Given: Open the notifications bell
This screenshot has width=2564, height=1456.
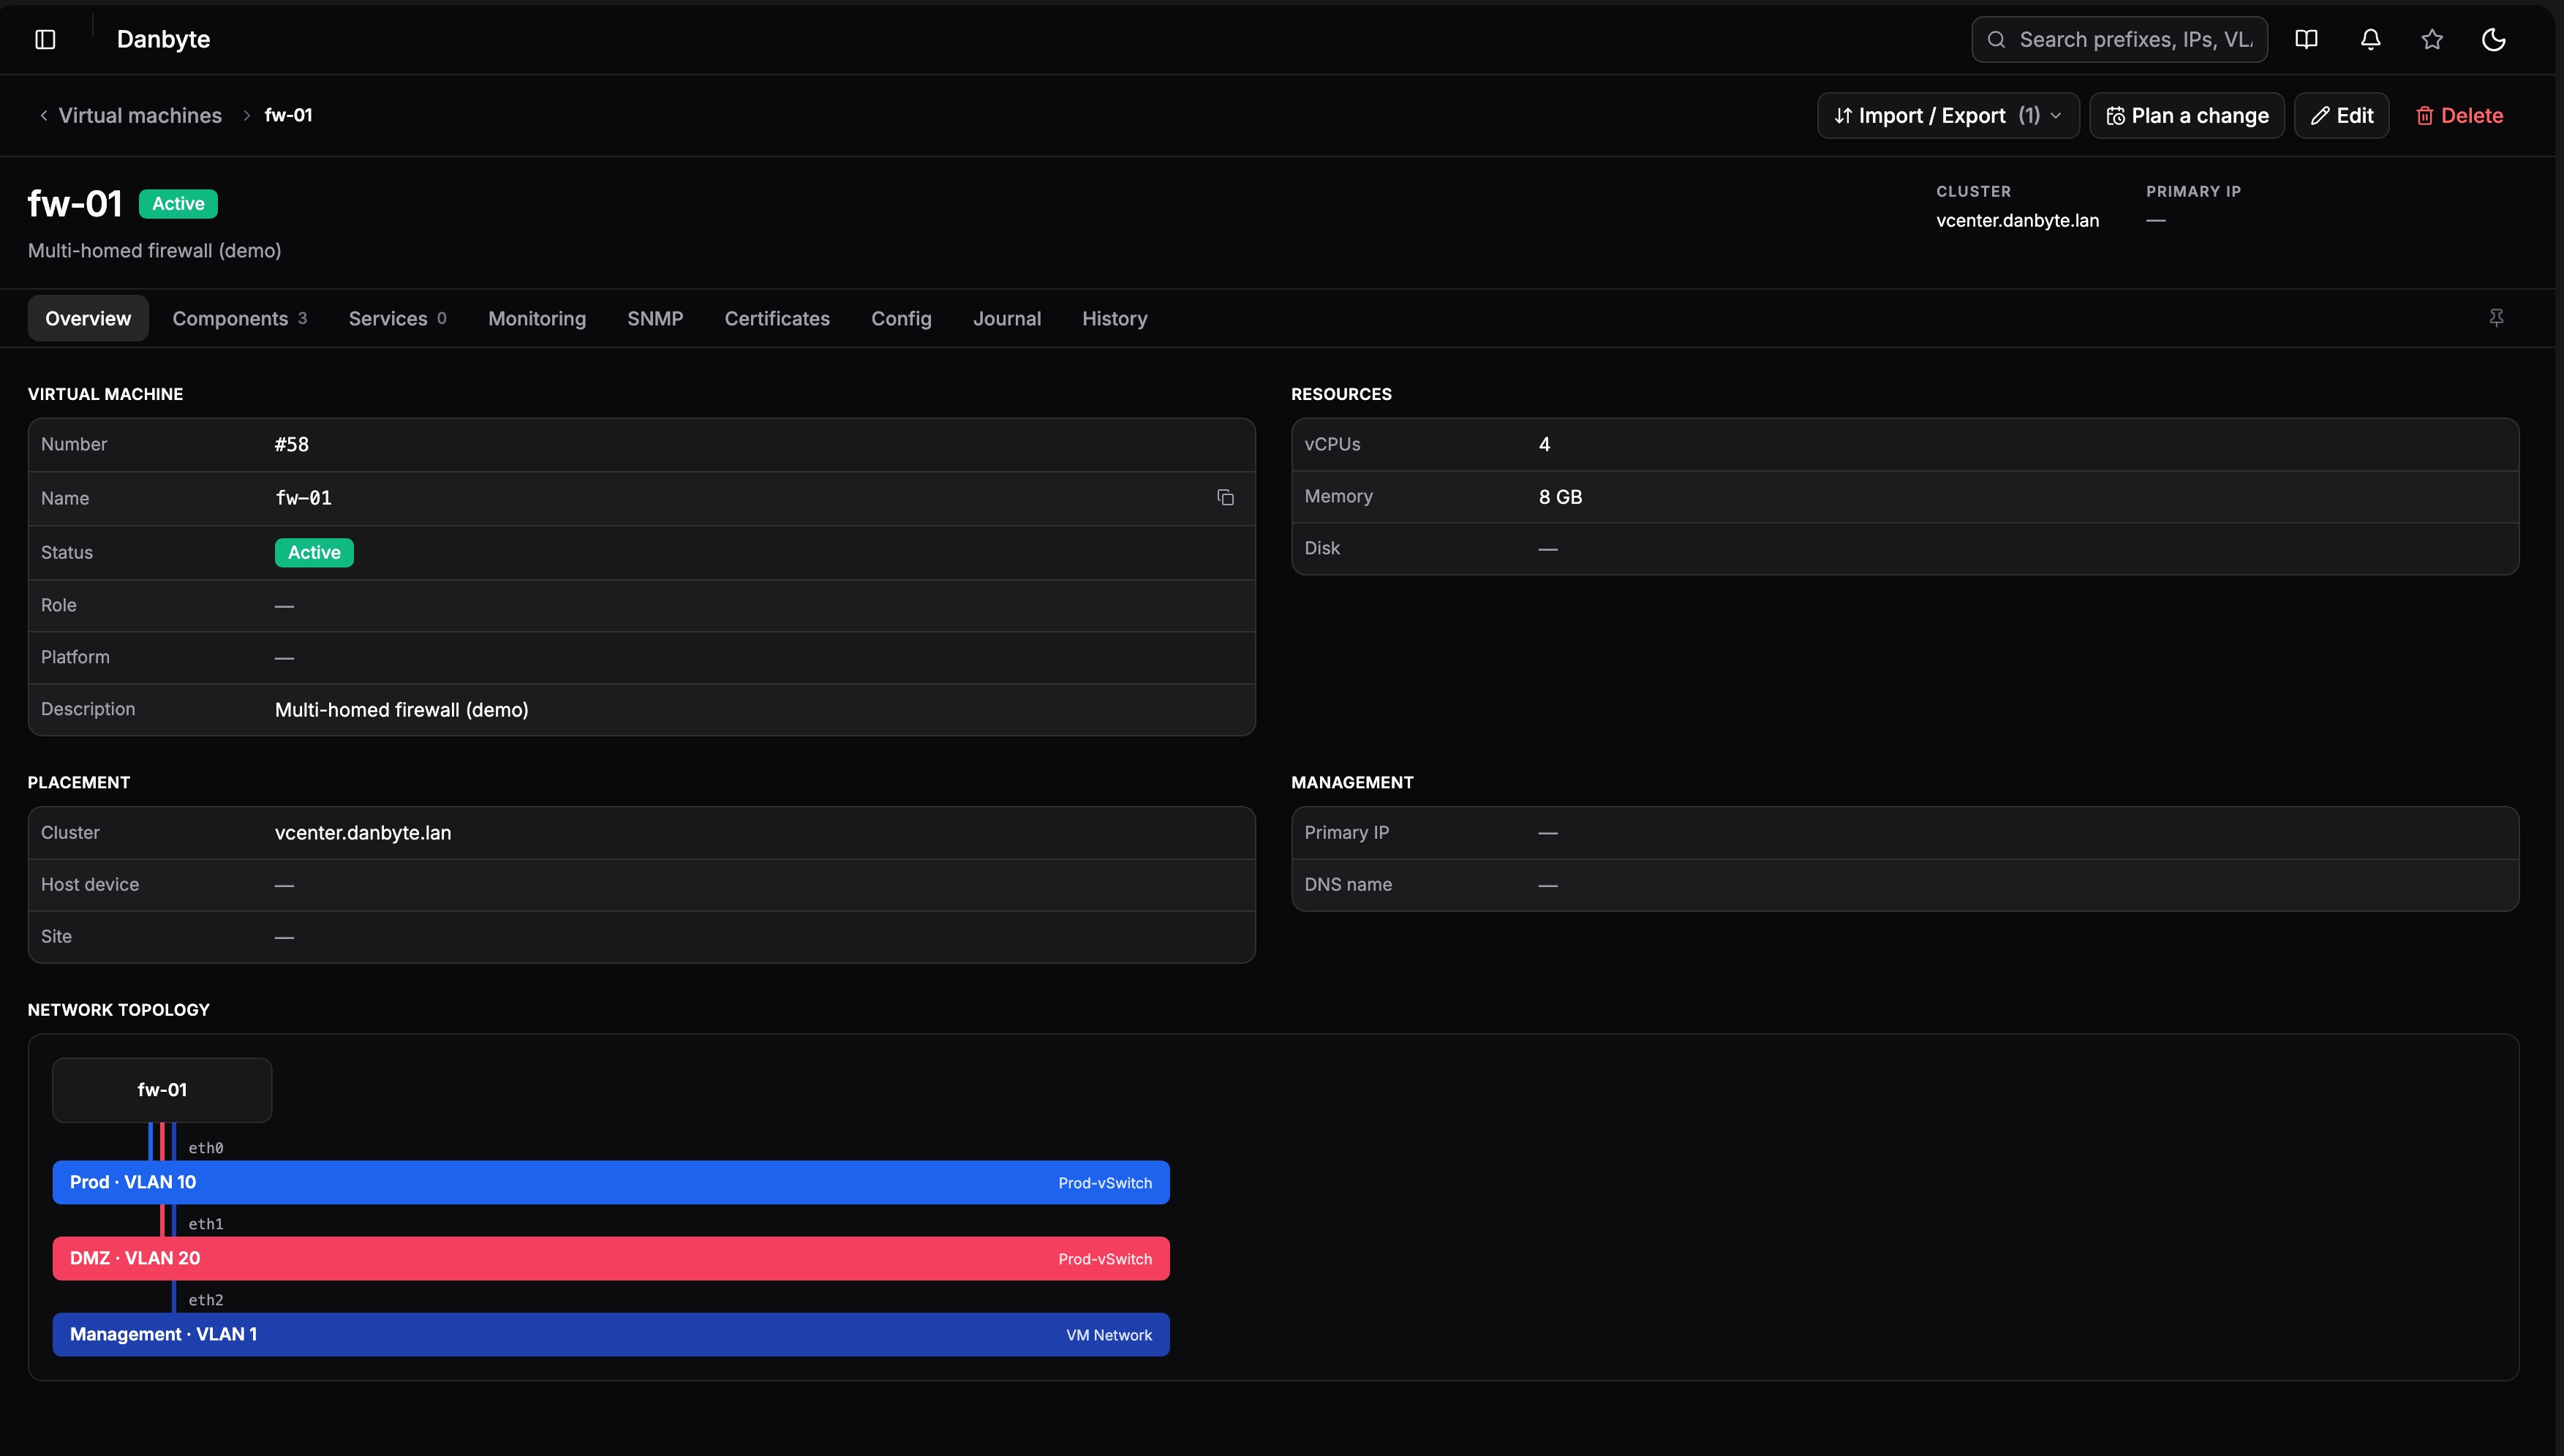Looking at the screenshot, I should tap(2370, 39).
